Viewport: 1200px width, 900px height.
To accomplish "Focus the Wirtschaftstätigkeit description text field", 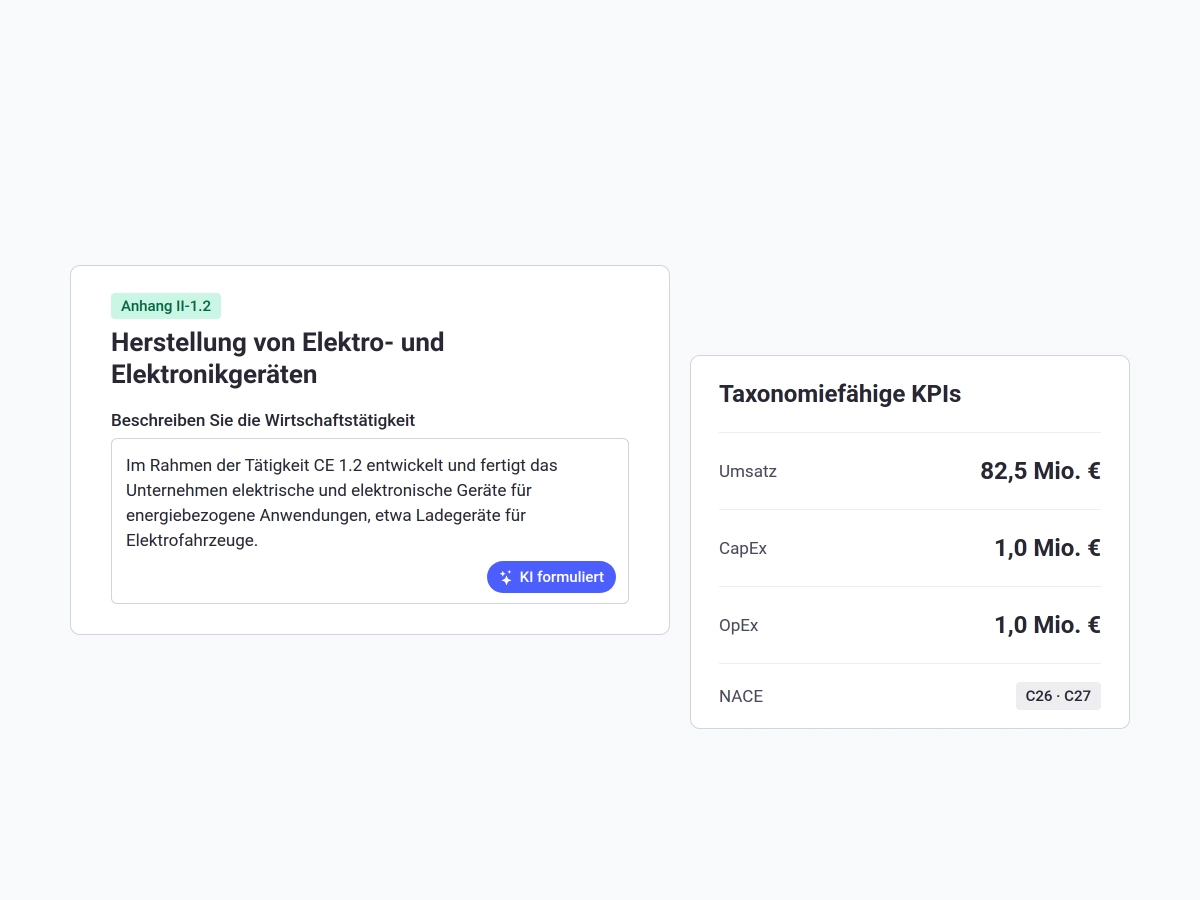I will [x=370, y=521].
